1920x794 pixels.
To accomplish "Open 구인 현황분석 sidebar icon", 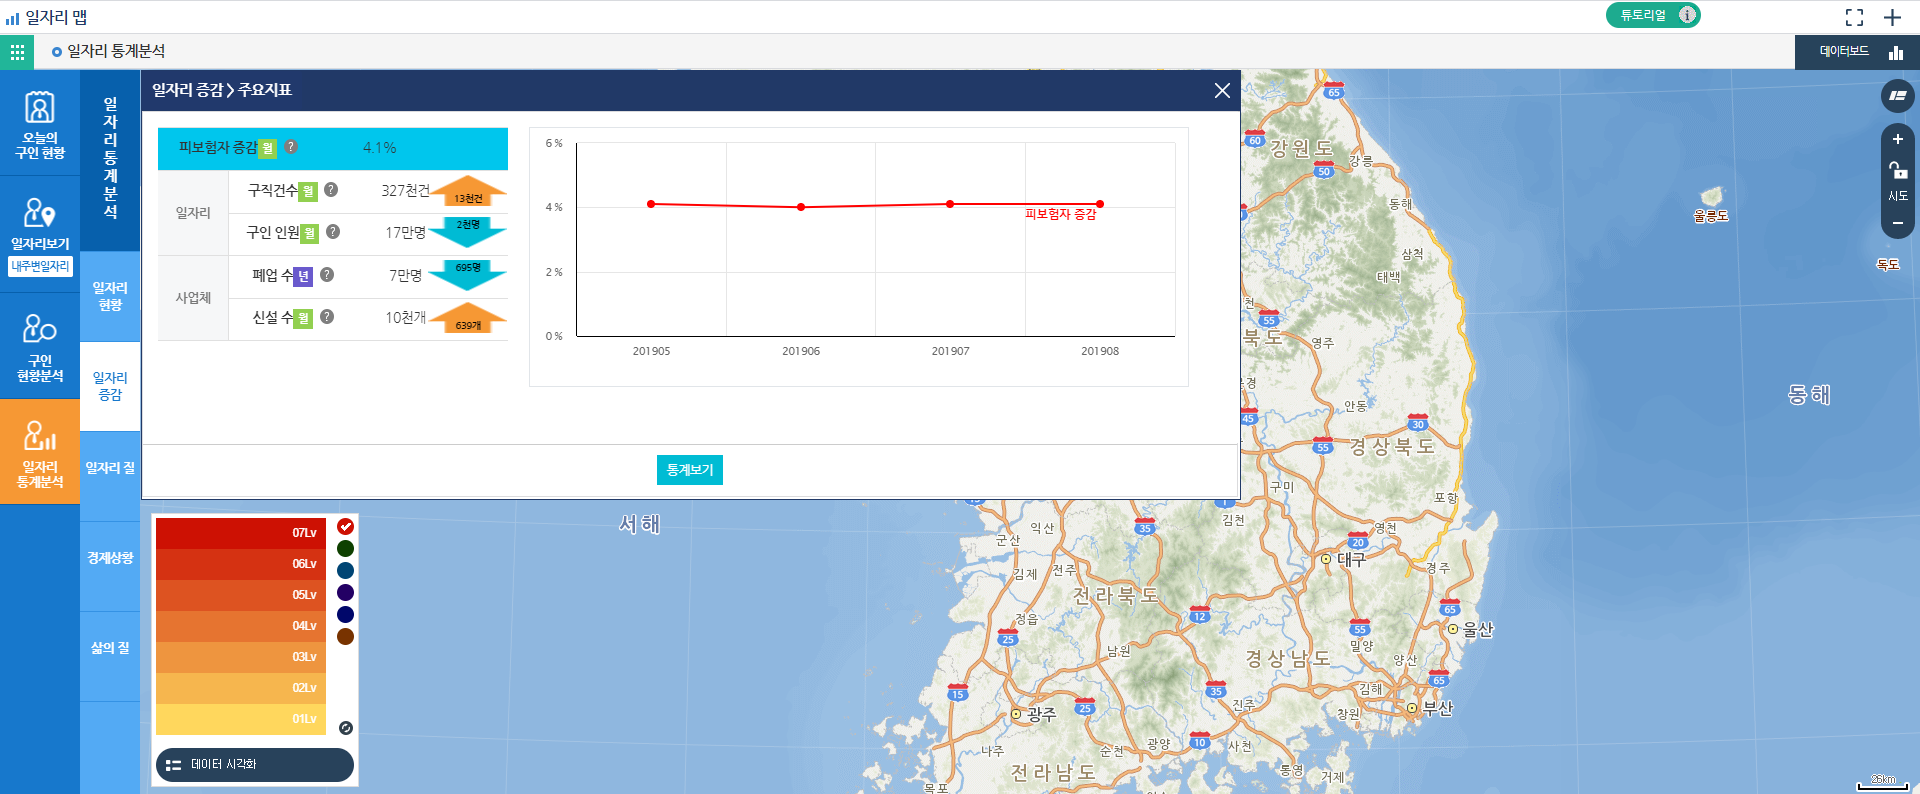I will pyautogui.click(x=40, y=346).
